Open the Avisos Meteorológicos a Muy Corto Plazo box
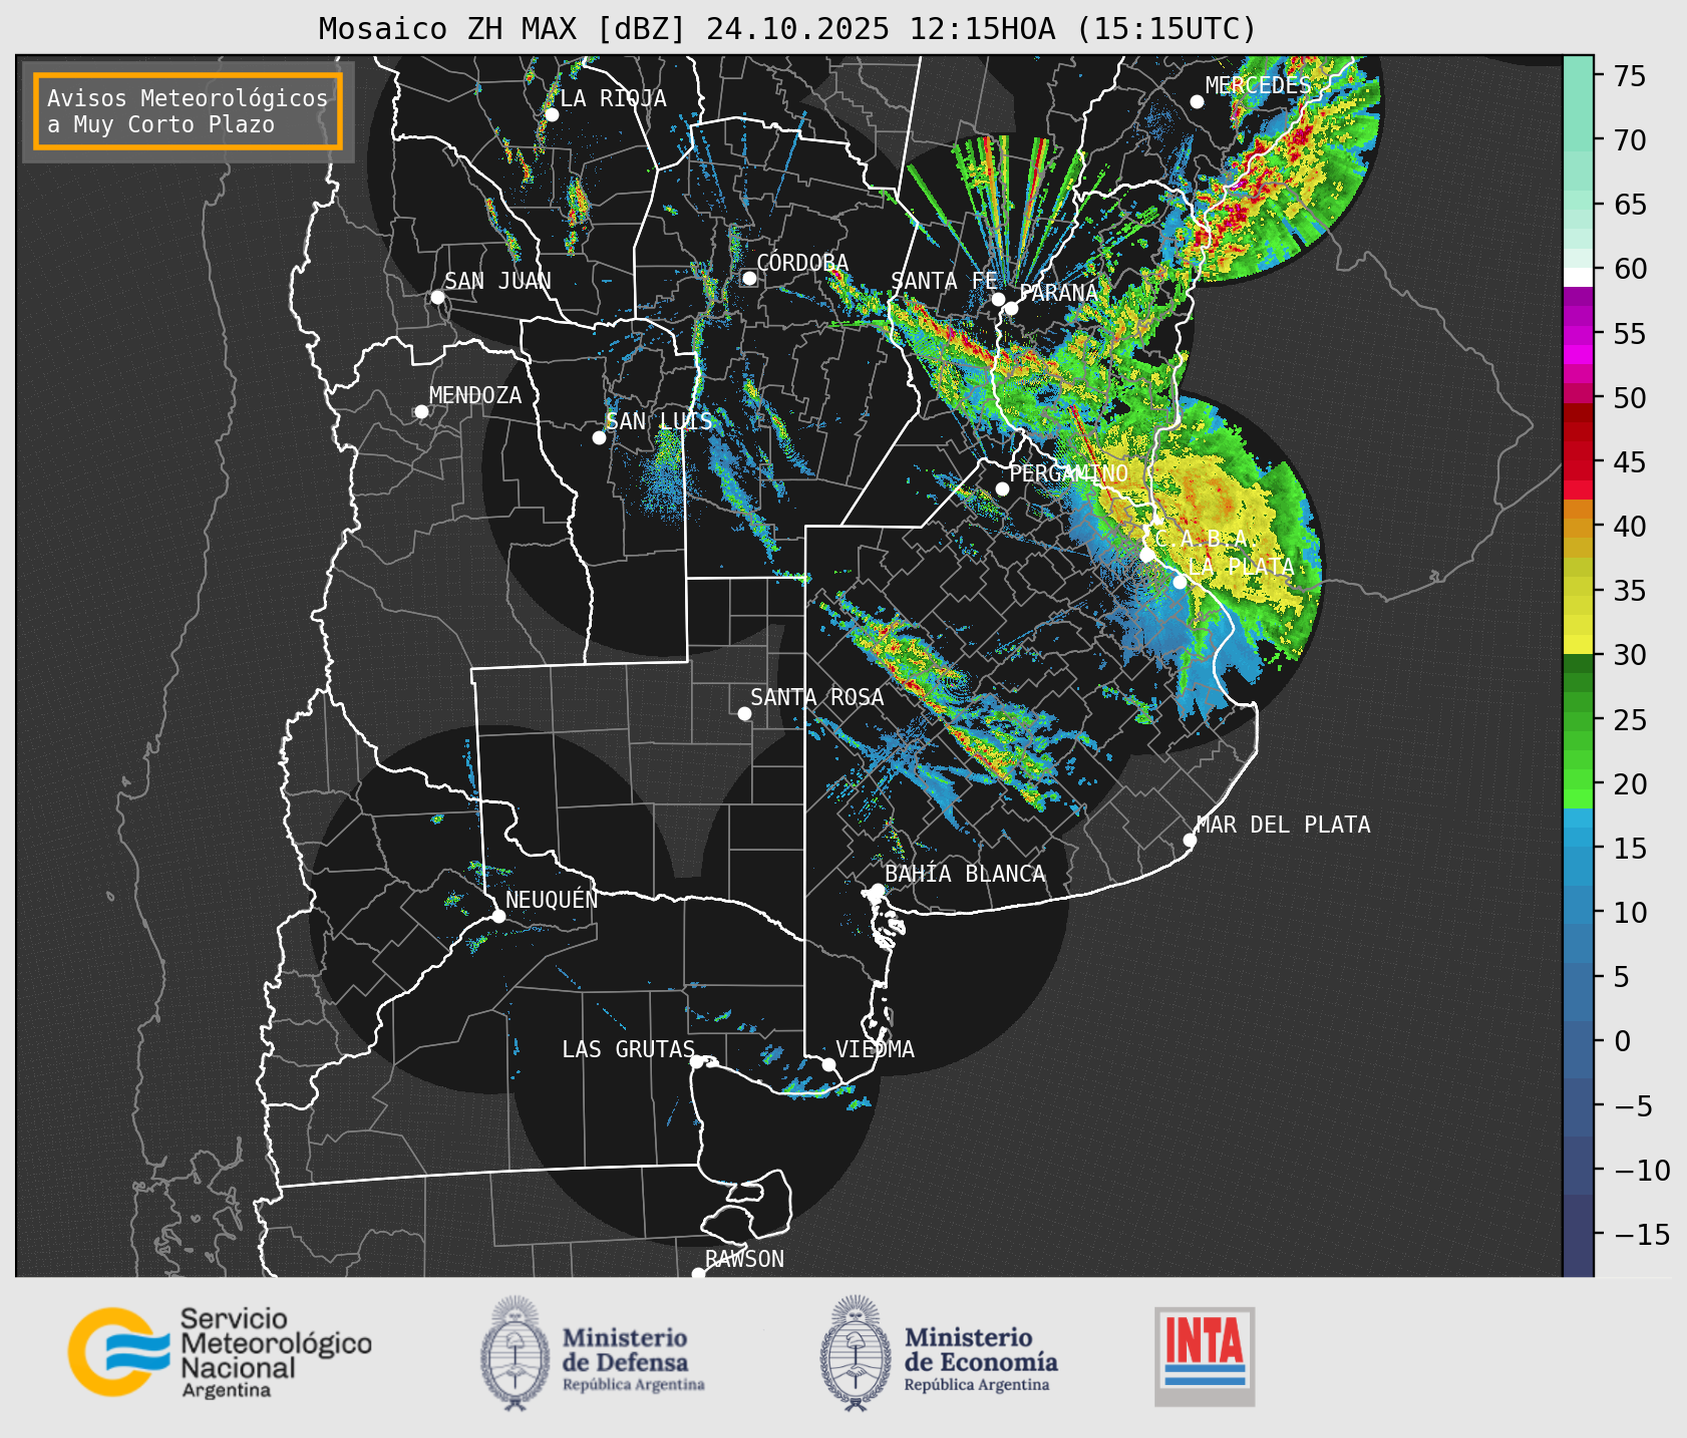The width and height of the screenshot is (1687, 1438). click(x=188, y=111)
